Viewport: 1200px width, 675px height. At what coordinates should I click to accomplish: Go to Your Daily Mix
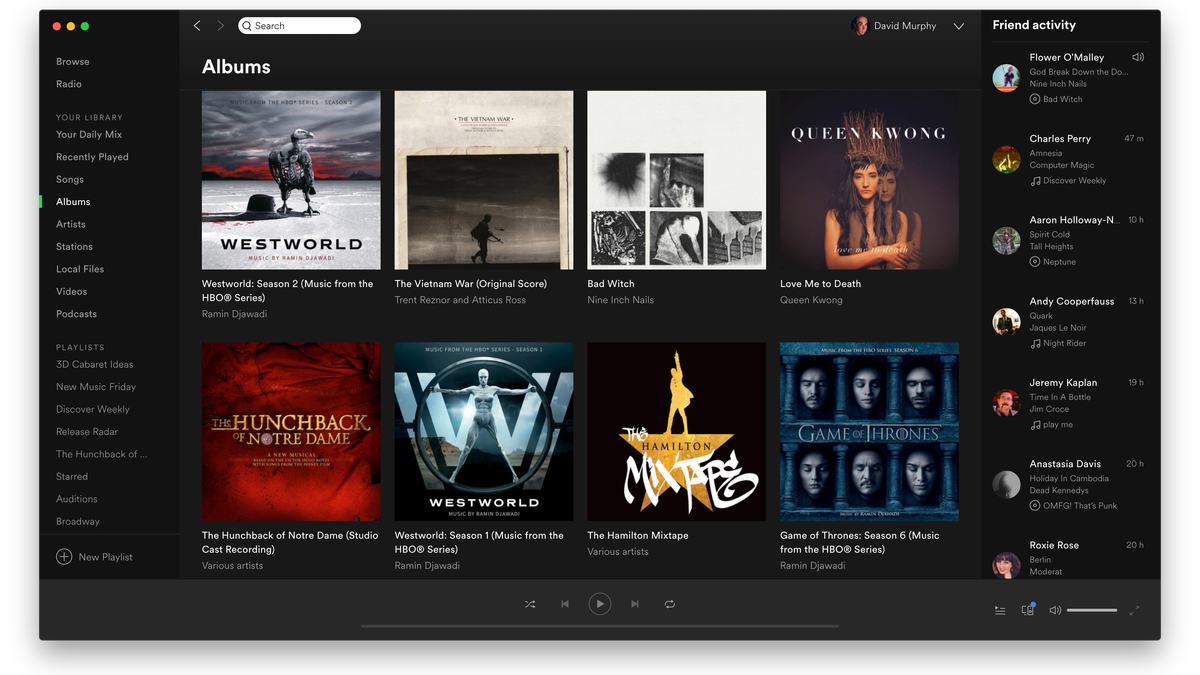(x=89, y=134)
